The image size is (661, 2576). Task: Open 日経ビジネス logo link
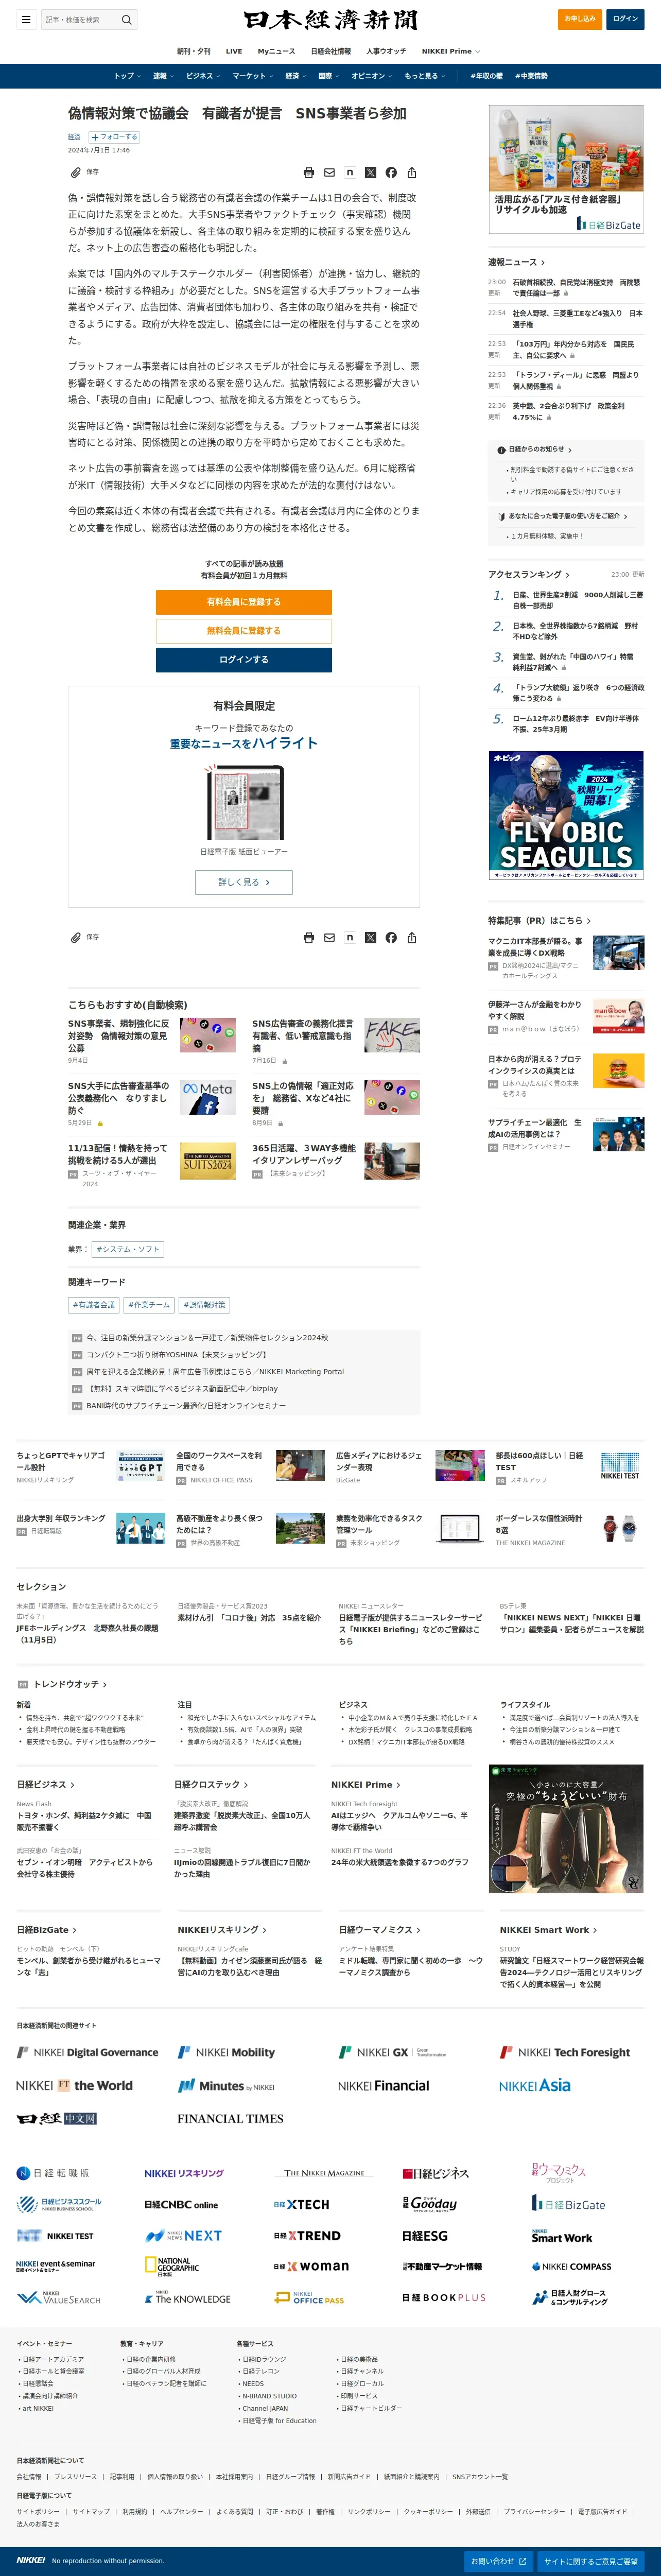pos(435,2173)
